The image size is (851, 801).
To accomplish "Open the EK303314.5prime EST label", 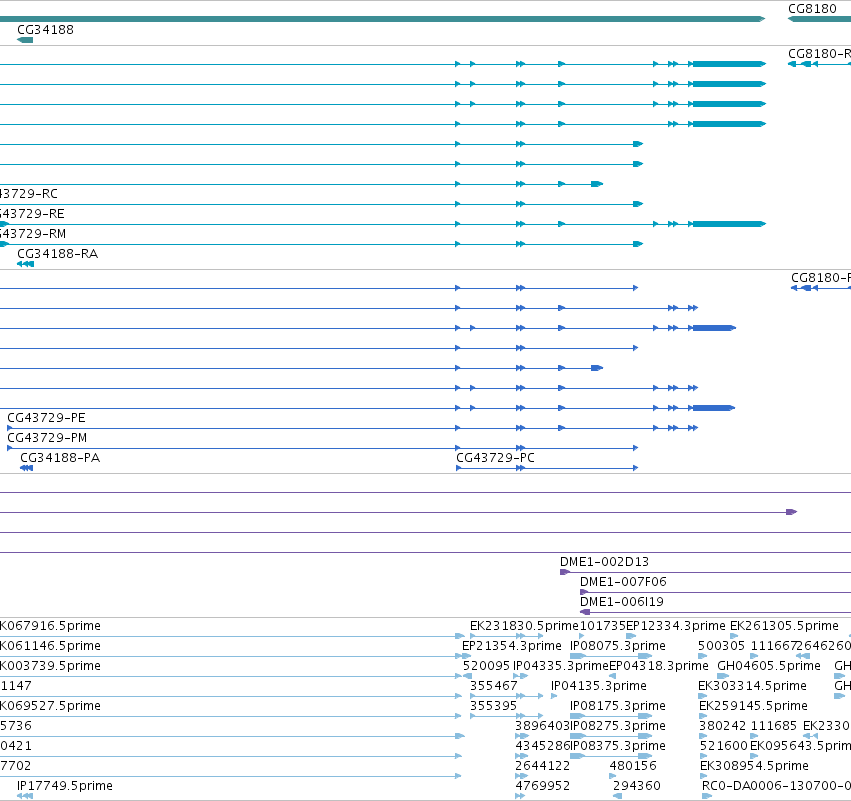I will 752,686.
